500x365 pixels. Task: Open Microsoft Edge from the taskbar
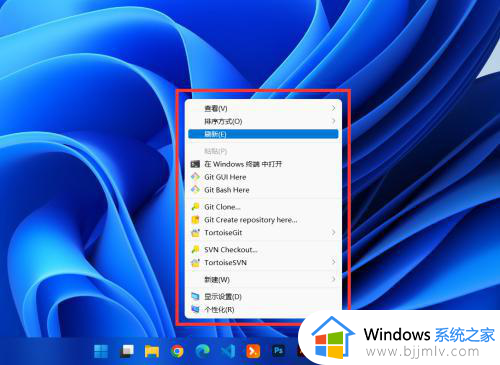click(203, 351)
